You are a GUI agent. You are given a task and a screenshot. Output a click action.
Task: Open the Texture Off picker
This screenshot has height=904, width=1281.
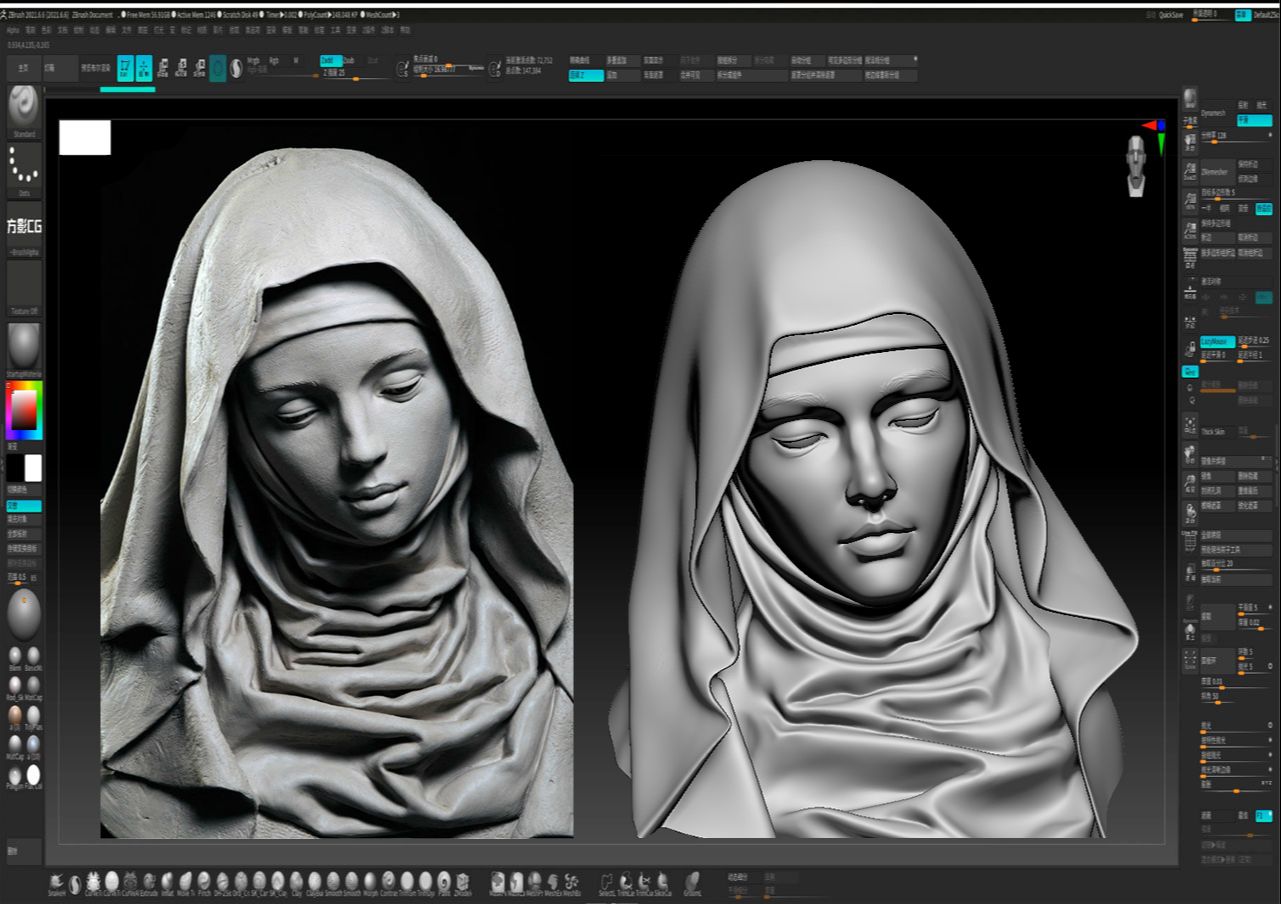click(x=23, y=290)
